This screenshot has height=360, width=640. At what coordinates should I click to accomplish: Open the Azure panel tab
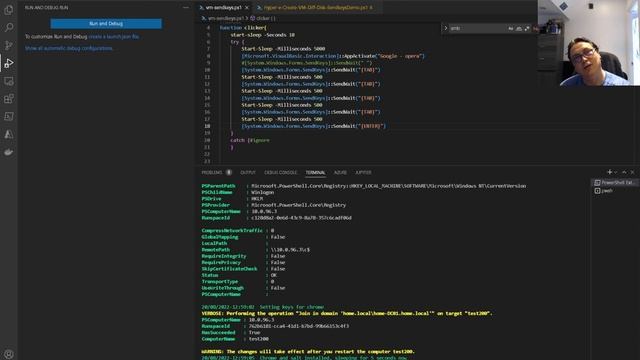(340, 173)
